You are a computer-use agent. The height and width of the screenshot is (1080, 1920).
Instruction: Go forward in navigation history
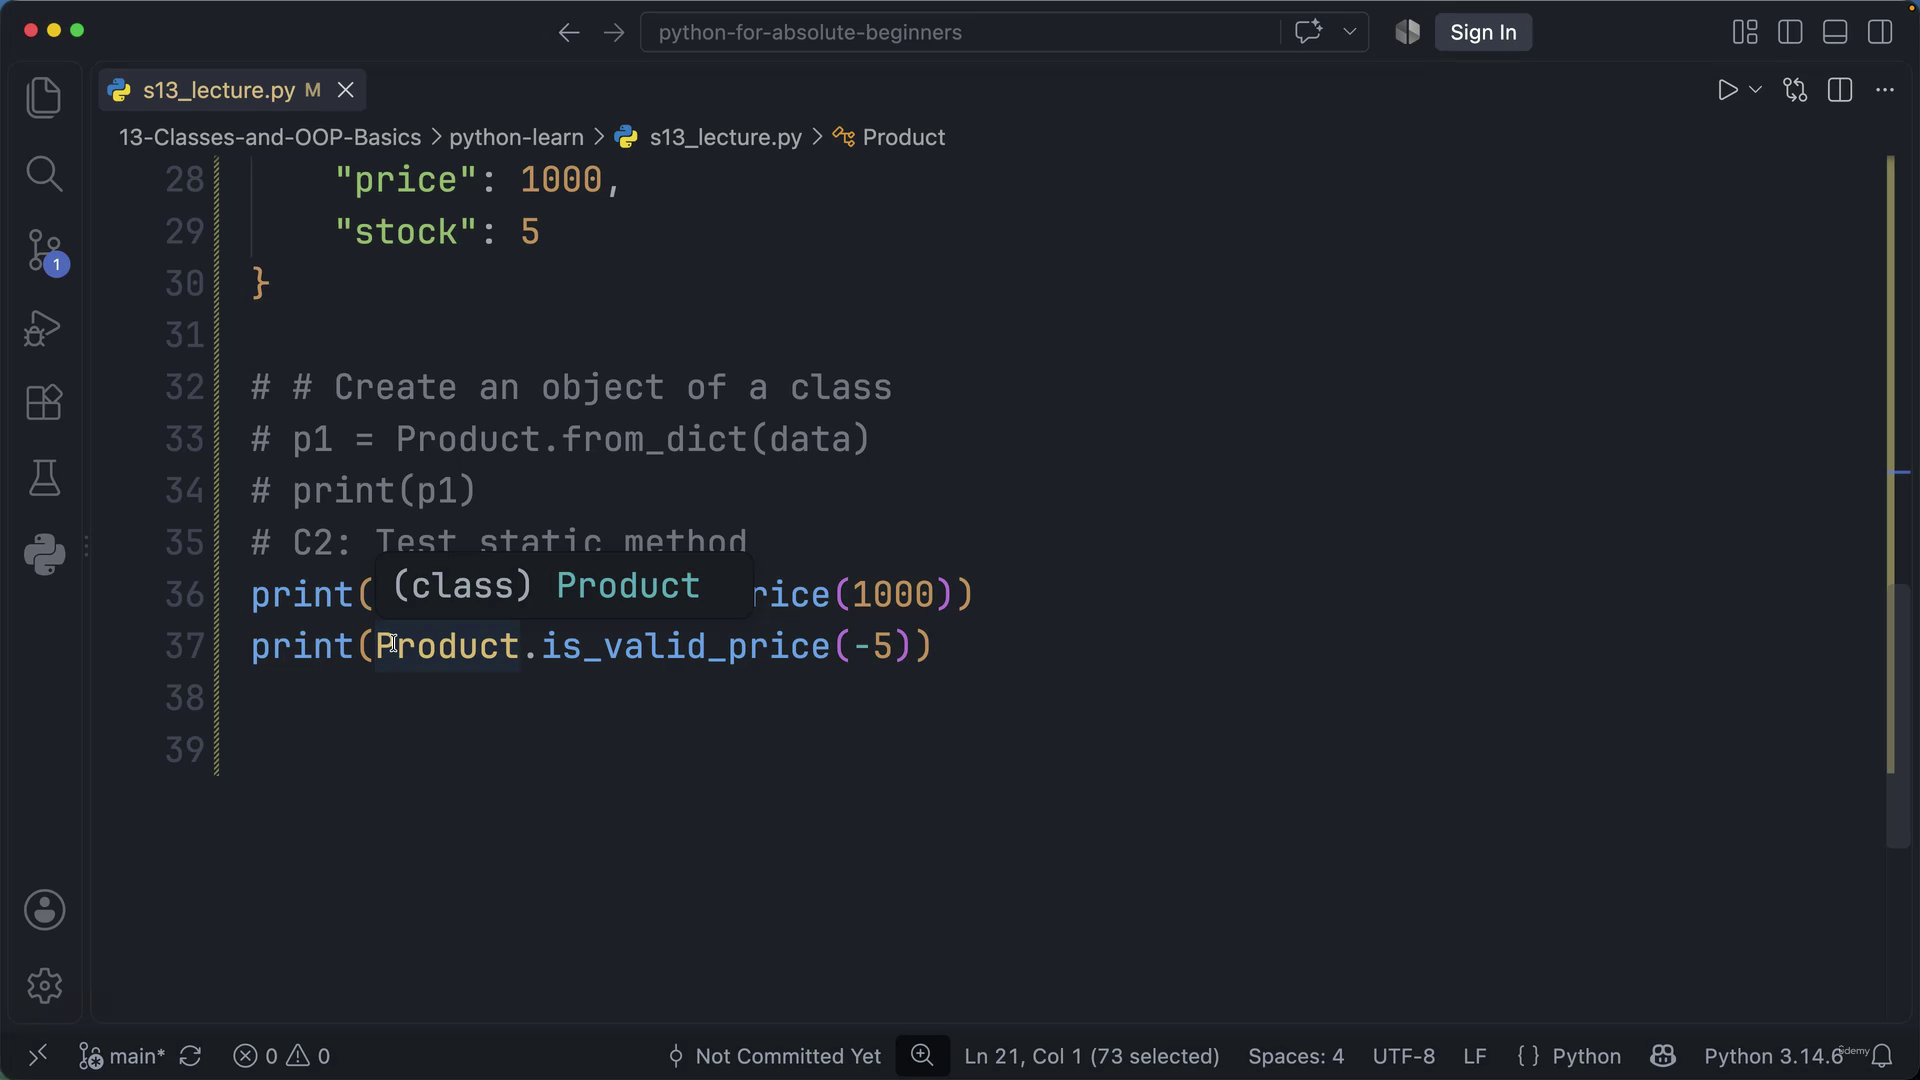click(614, 32)
